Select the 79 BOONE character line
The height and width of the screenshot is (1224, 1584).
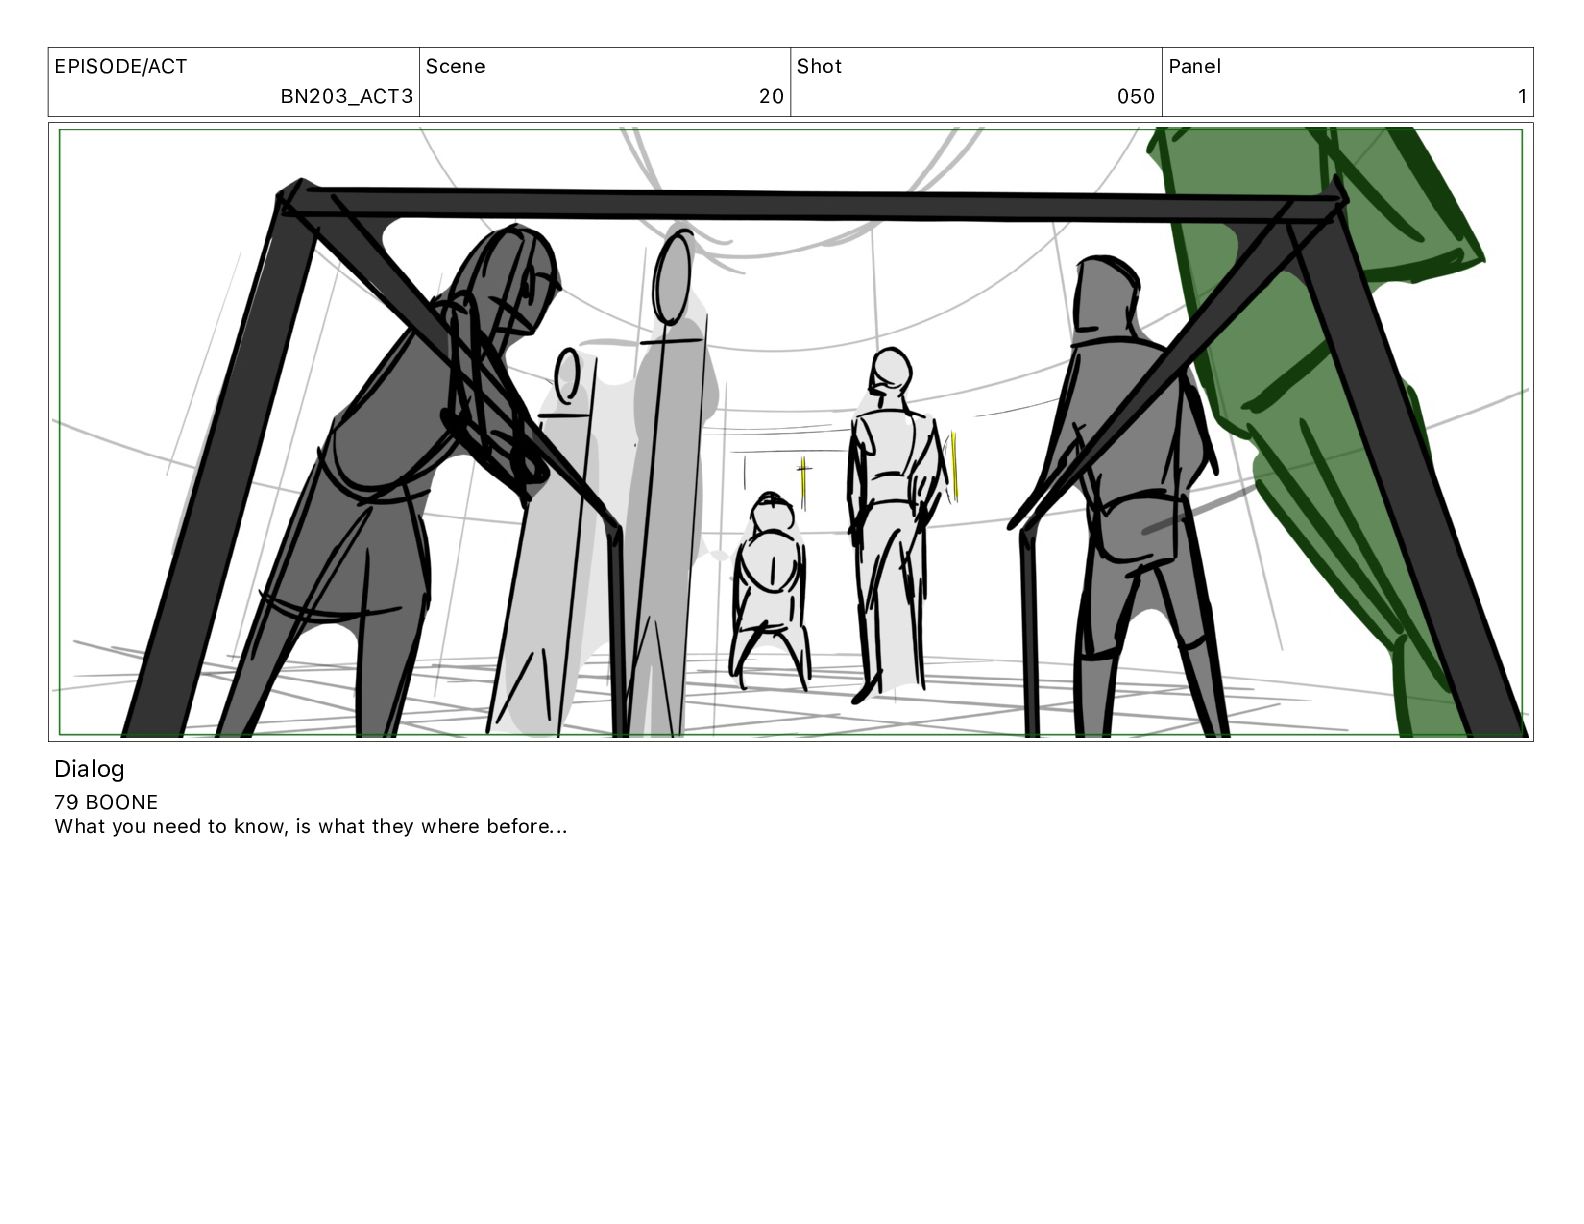click(106, 802)
